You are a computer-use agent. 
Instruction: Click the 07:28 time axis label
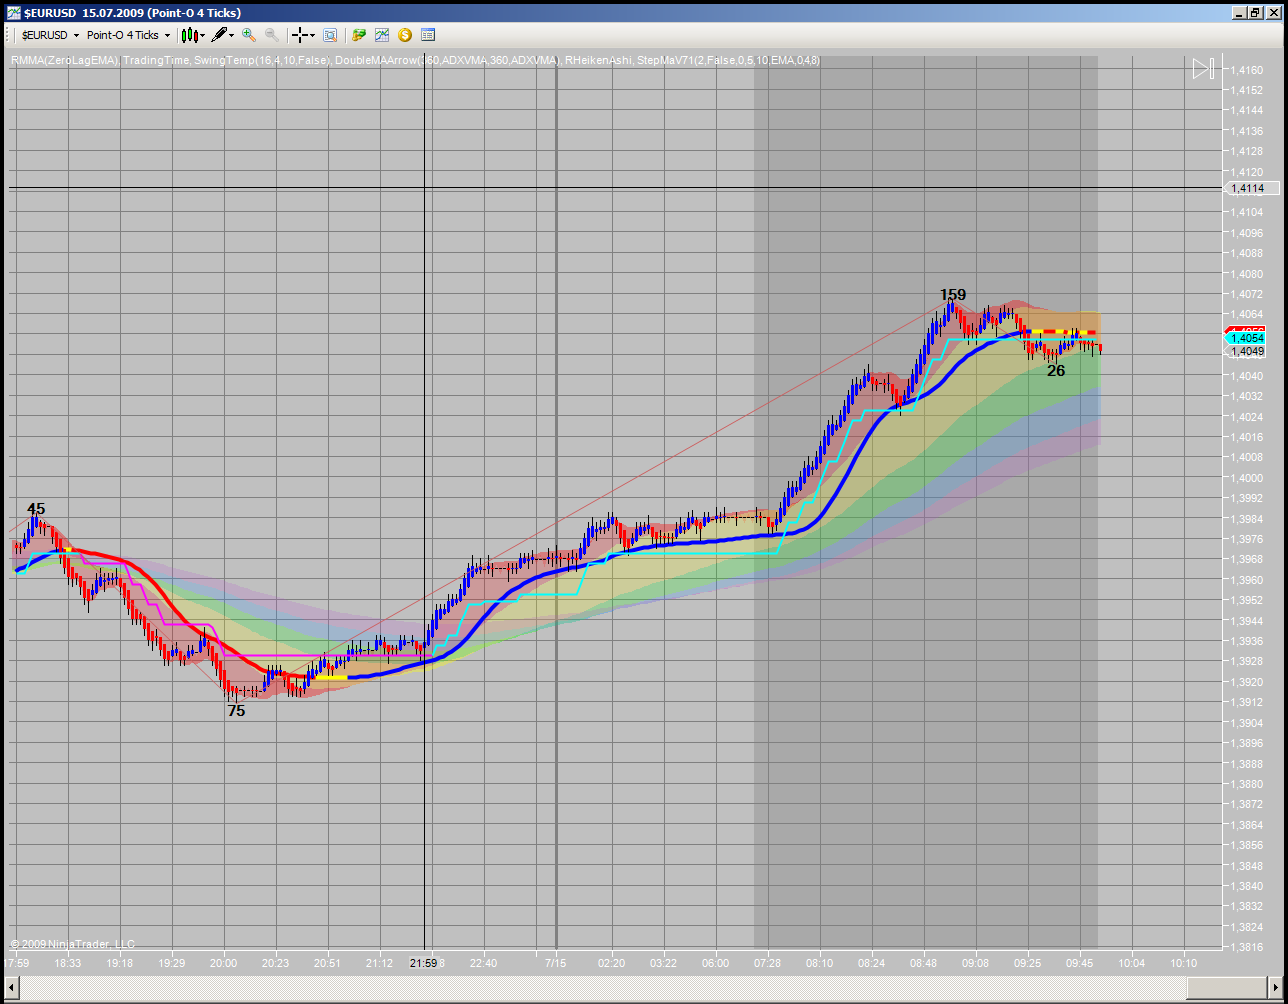click(768, 963)
